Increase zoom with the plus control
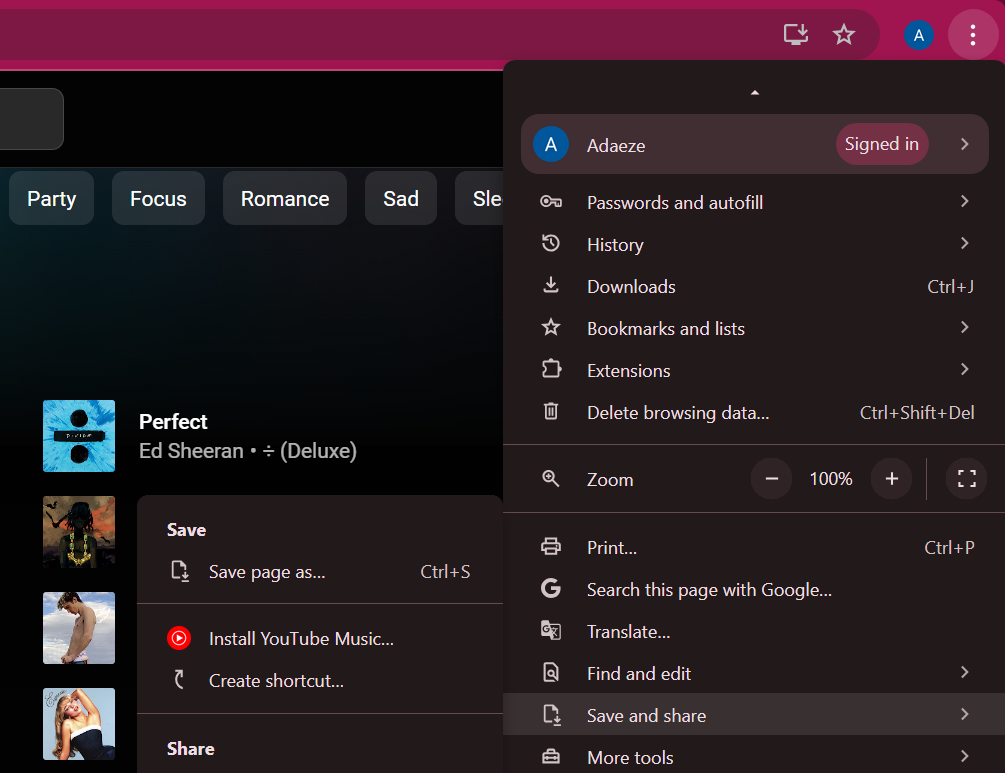This screenshot has width=1005, height=773. (x=891, y=478)
